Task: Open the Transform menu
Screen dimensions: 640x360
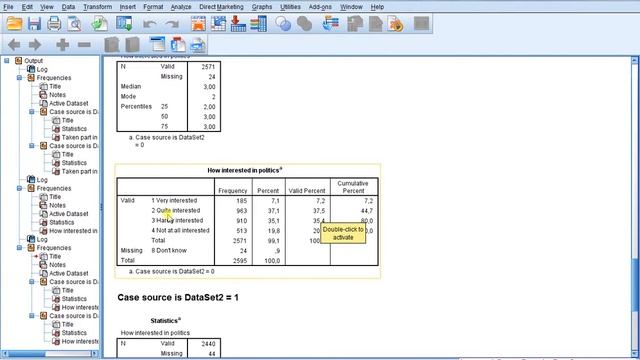Action: (x=97, y=7)
